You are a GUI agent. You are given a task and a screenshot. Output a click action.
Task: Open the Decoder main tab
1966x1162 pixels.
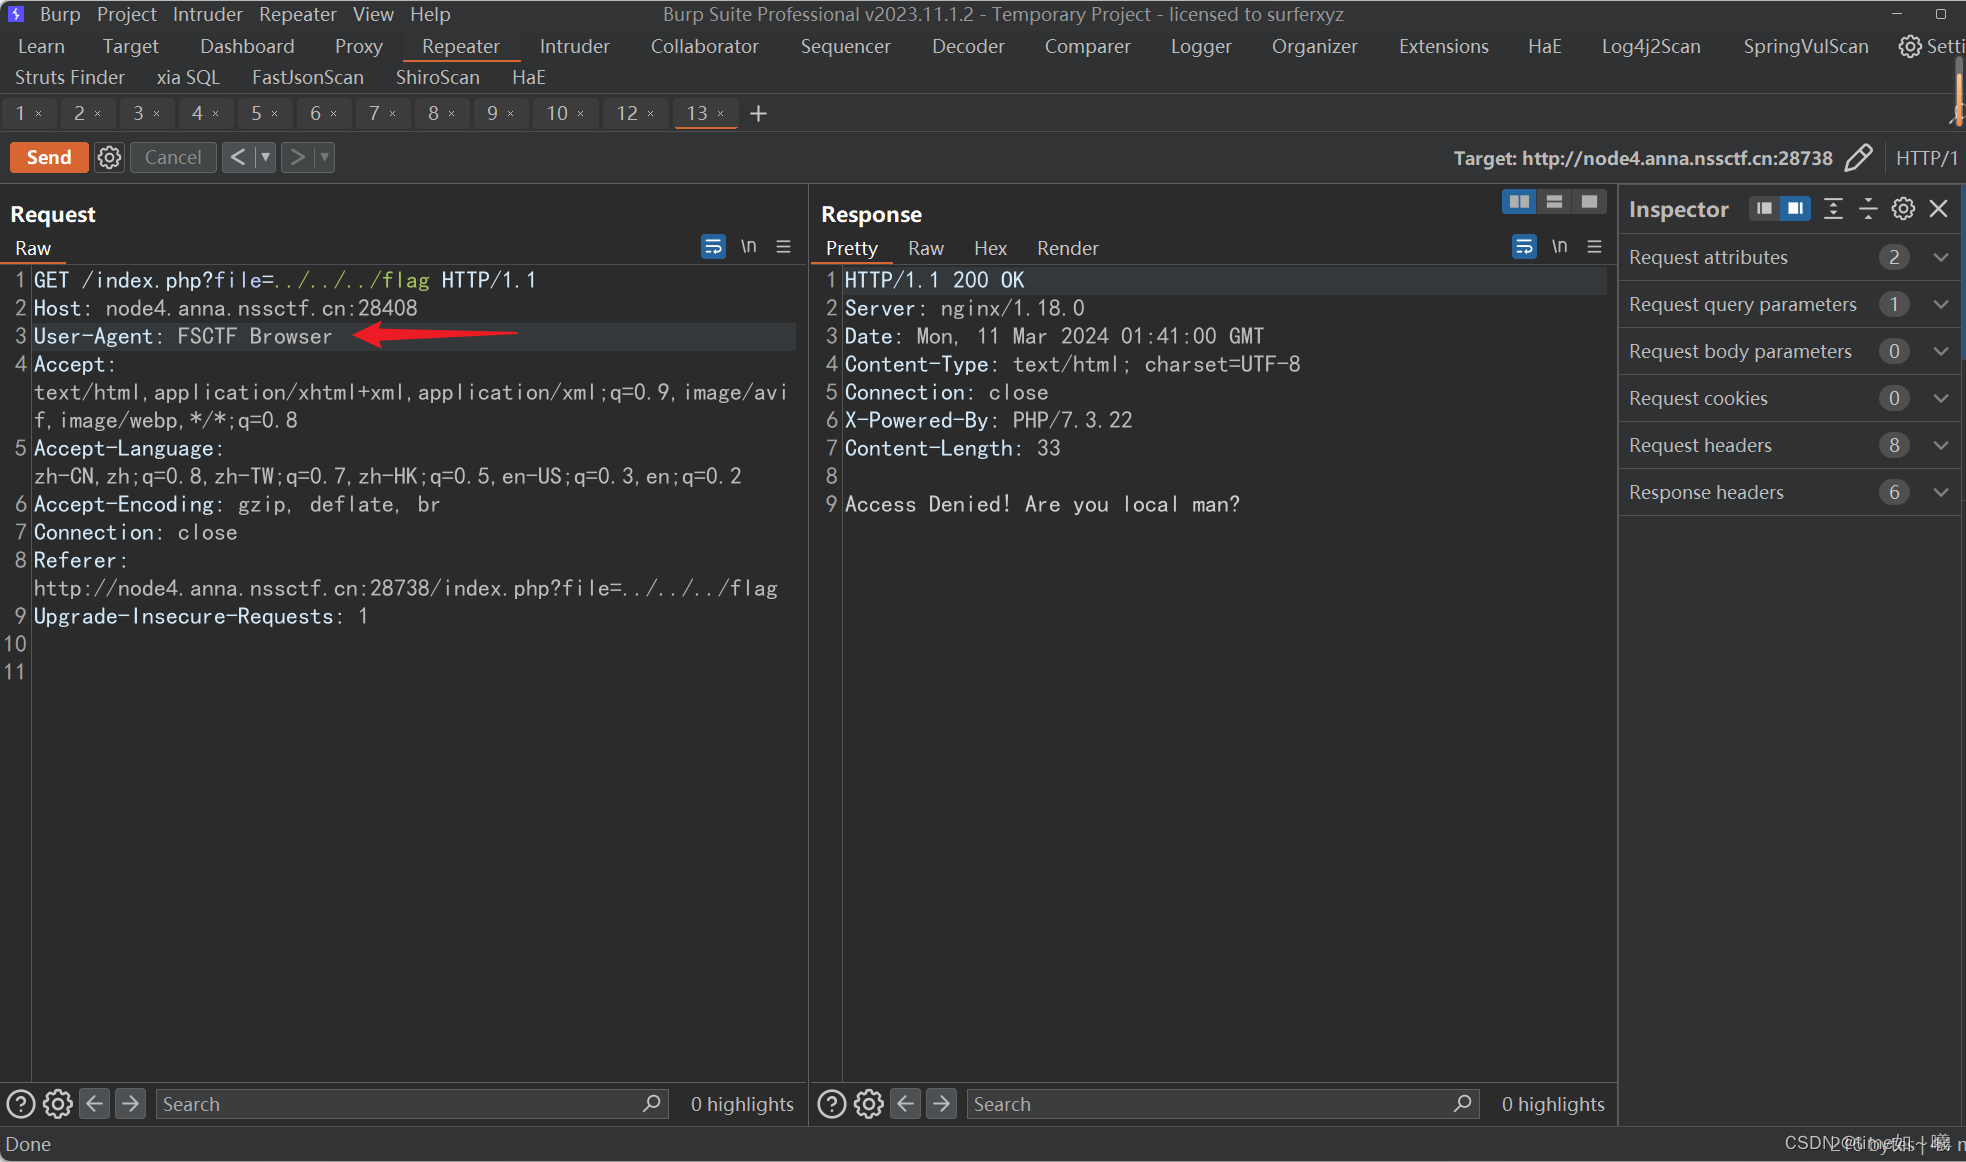click(968, 46)
